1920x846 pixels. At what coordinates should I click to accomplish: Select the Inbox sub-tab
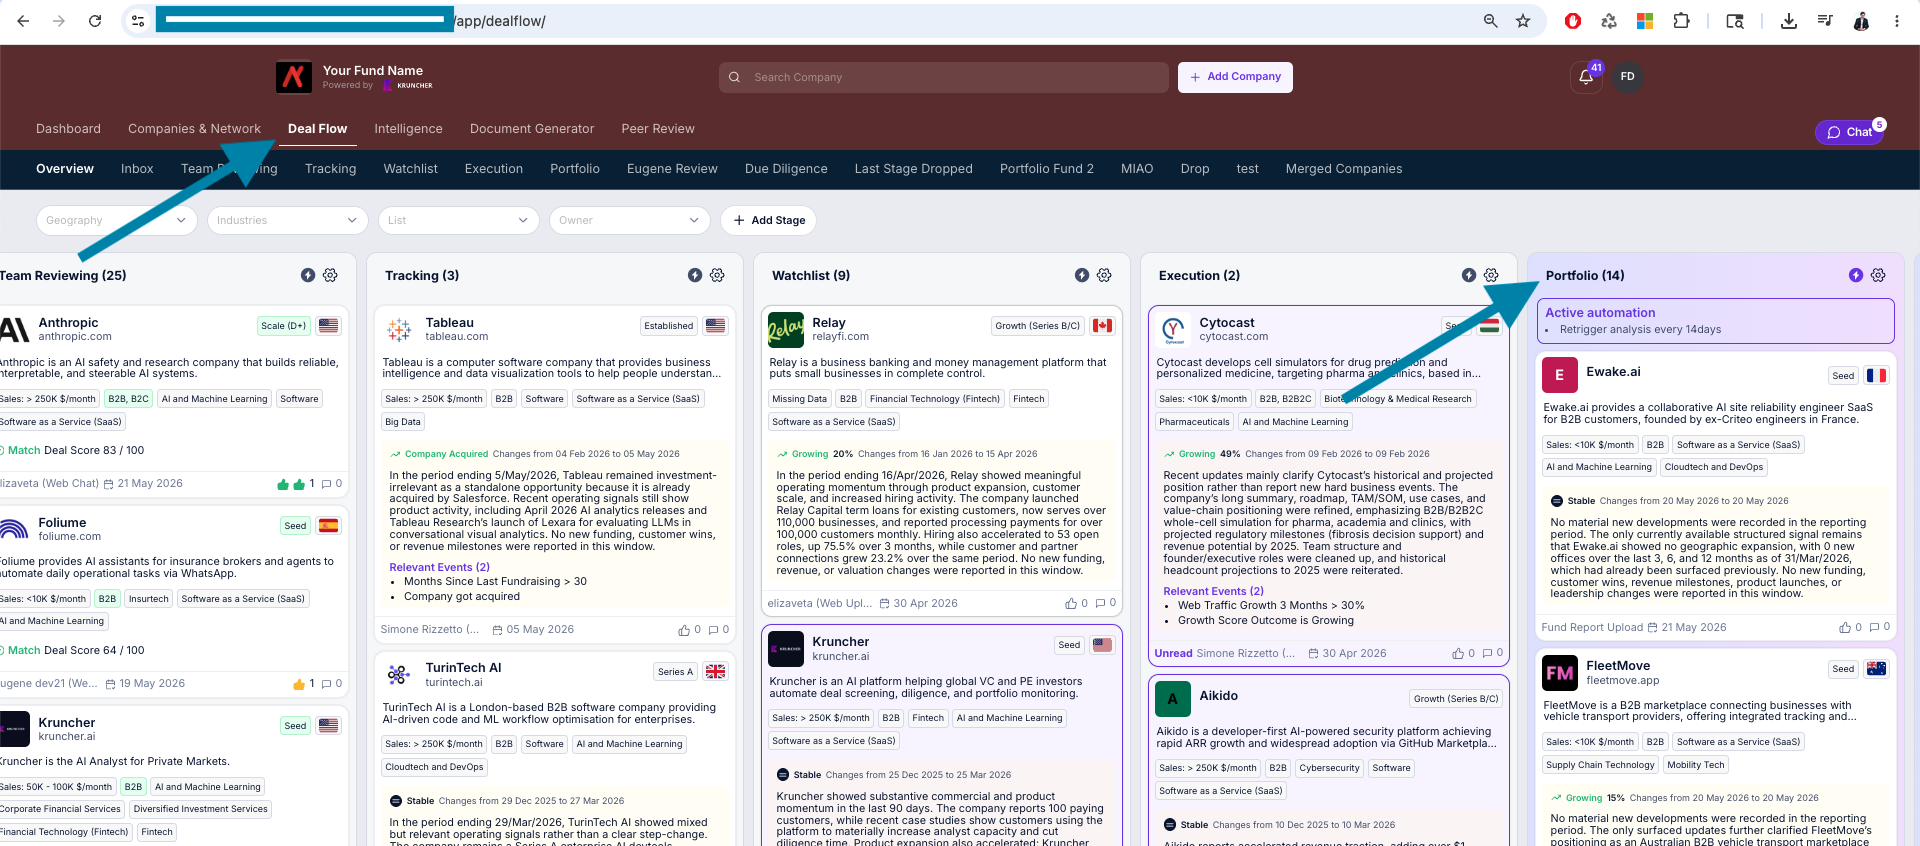tap(137, 169)
